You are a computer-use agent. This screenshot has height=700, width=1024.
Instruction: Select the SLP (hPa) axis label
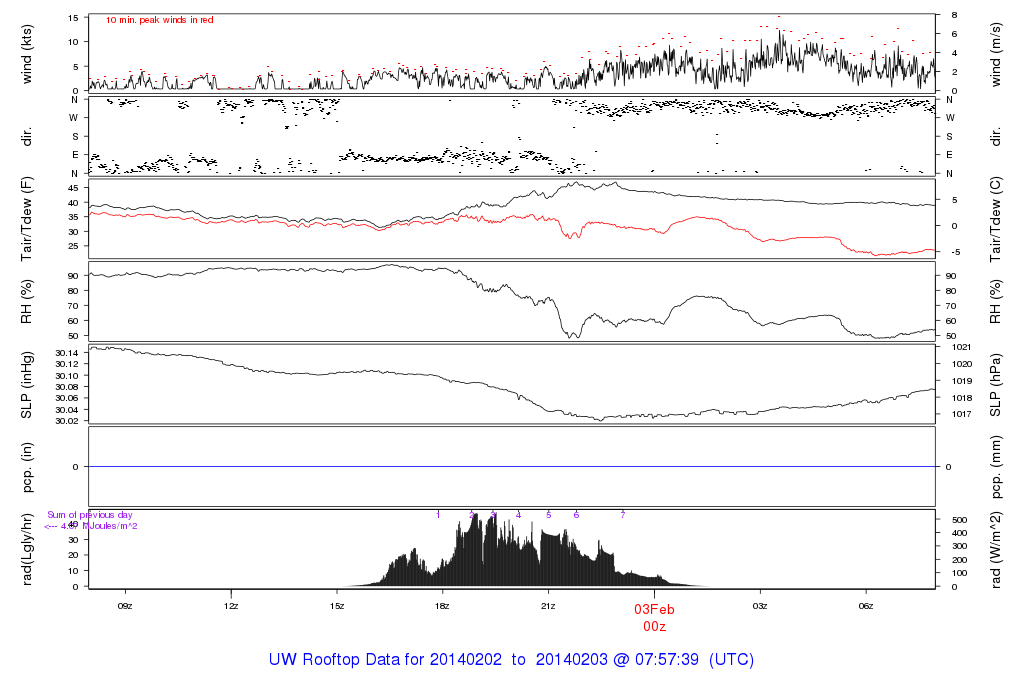pos(999,385)
